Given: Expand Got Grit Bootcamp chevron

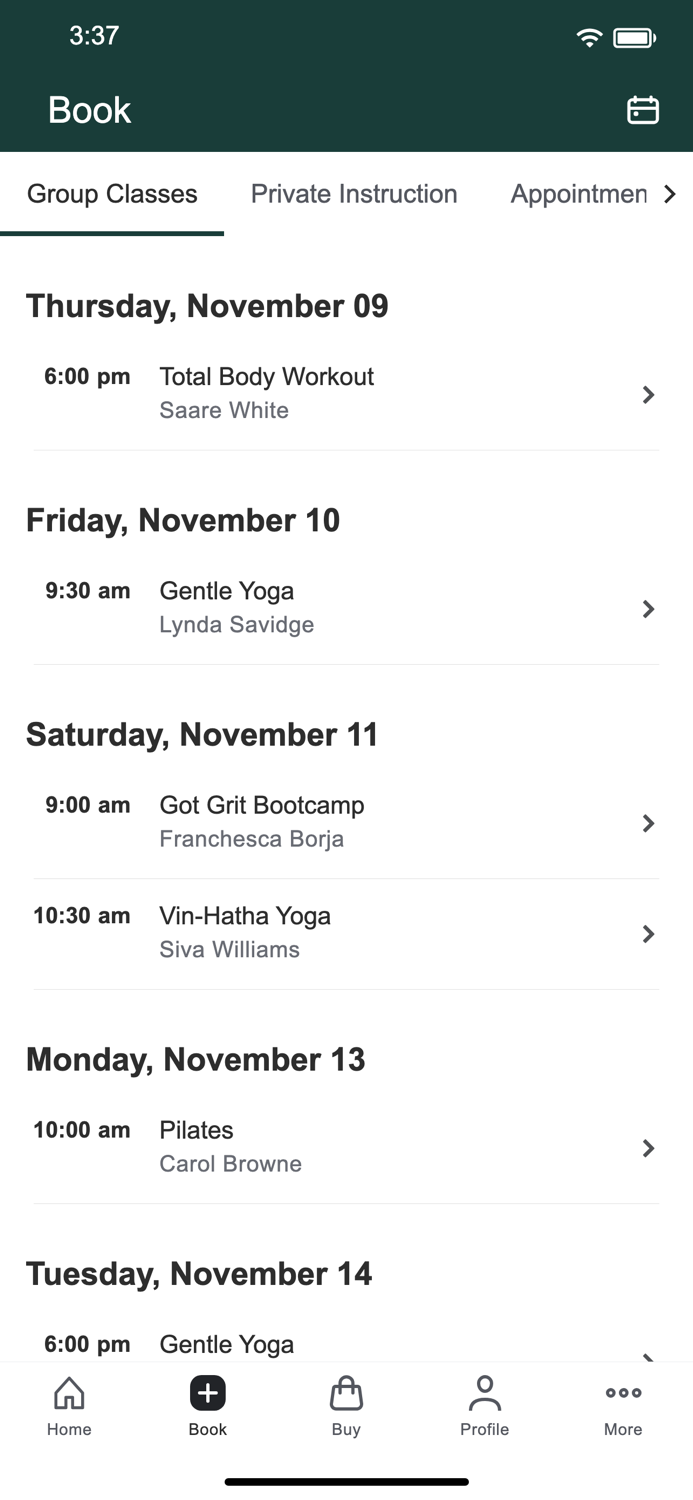Looking at the screenshot, I should coord(648,823).
